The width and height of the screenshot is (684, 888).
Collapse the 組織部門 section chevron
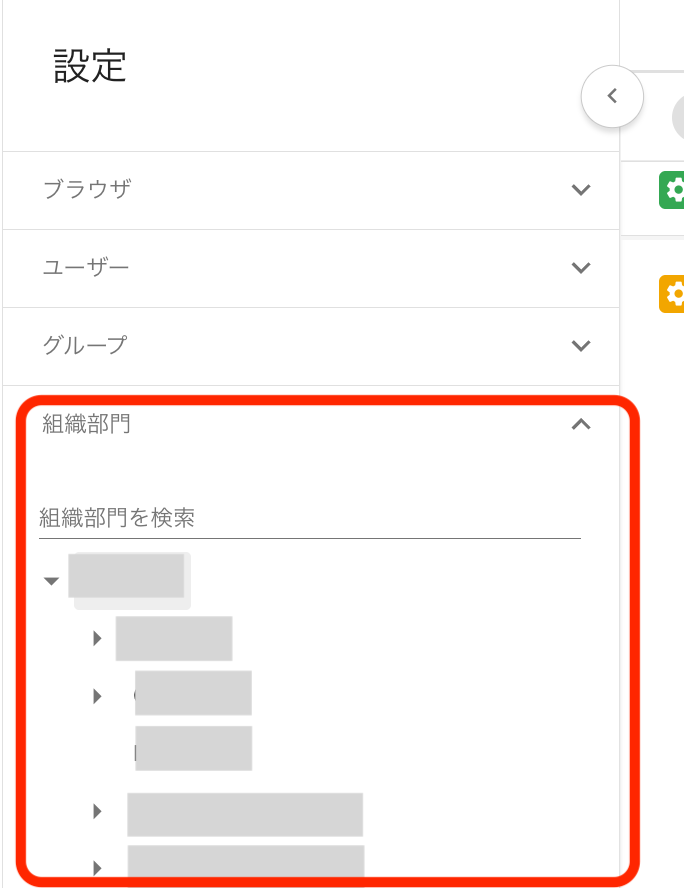[x=580, y=424]
